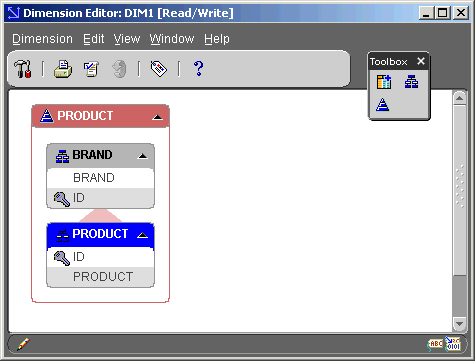475x361 pixels.
Task: Select the hierarchy level tool in Toolbox
Action: (411, 82)
